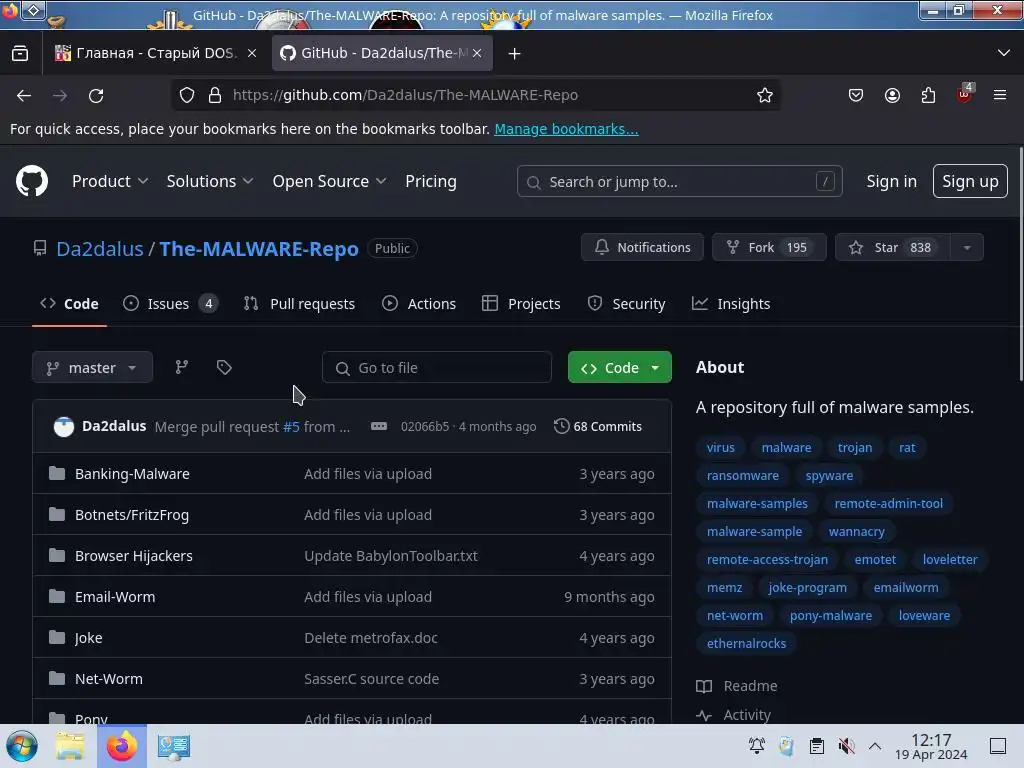The width and height of the screenshot is (1024, 768).
Task: Open the branches icon next to master
Action: pos(182,367)
